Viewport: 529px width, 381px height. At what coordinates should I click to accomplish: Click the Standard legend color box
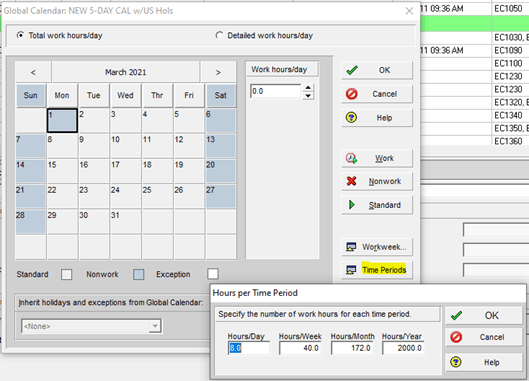point(66,274)
